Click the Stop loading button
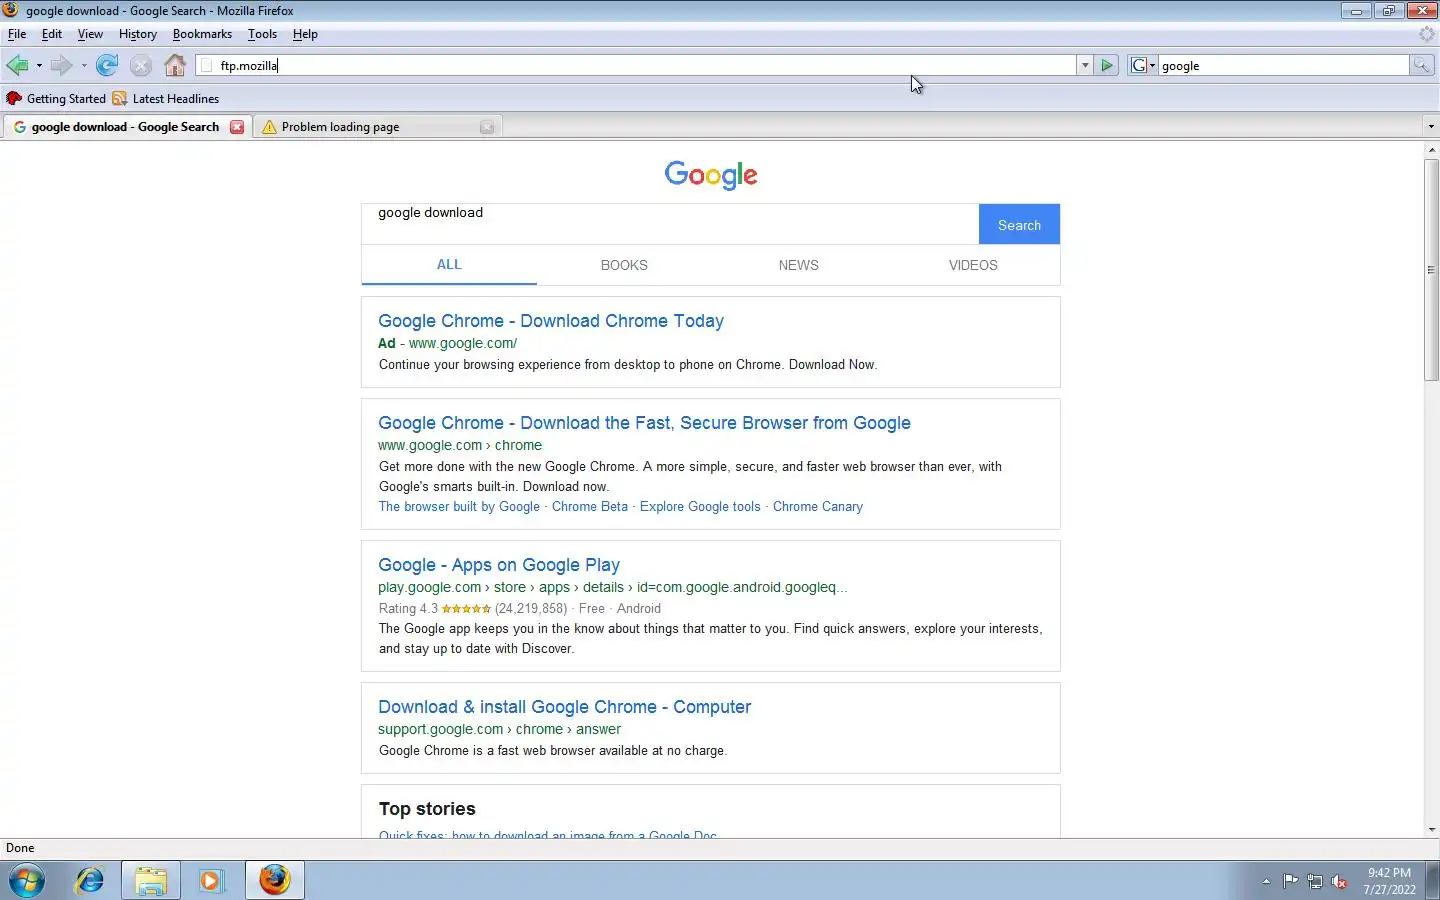Screen dimensions: 1440x900 click(141, 66)
